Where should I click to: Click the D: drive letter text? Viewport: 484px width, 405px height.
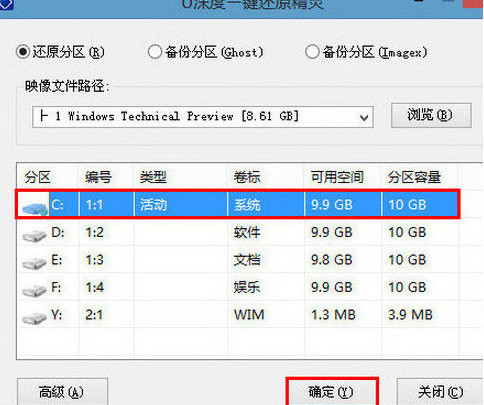[58, 232]
